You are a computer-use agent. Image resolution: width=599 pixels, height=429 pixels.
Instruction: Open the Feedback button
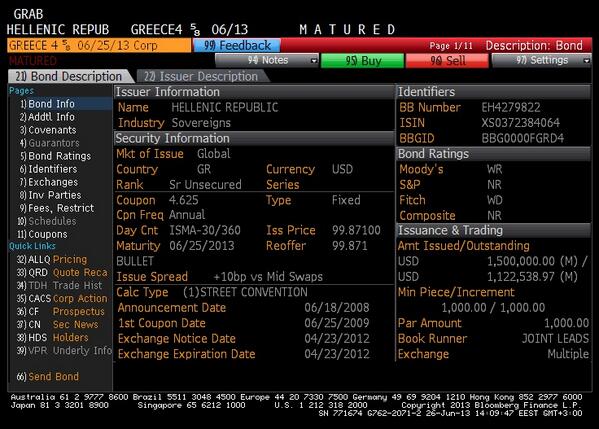click(237, 45)
